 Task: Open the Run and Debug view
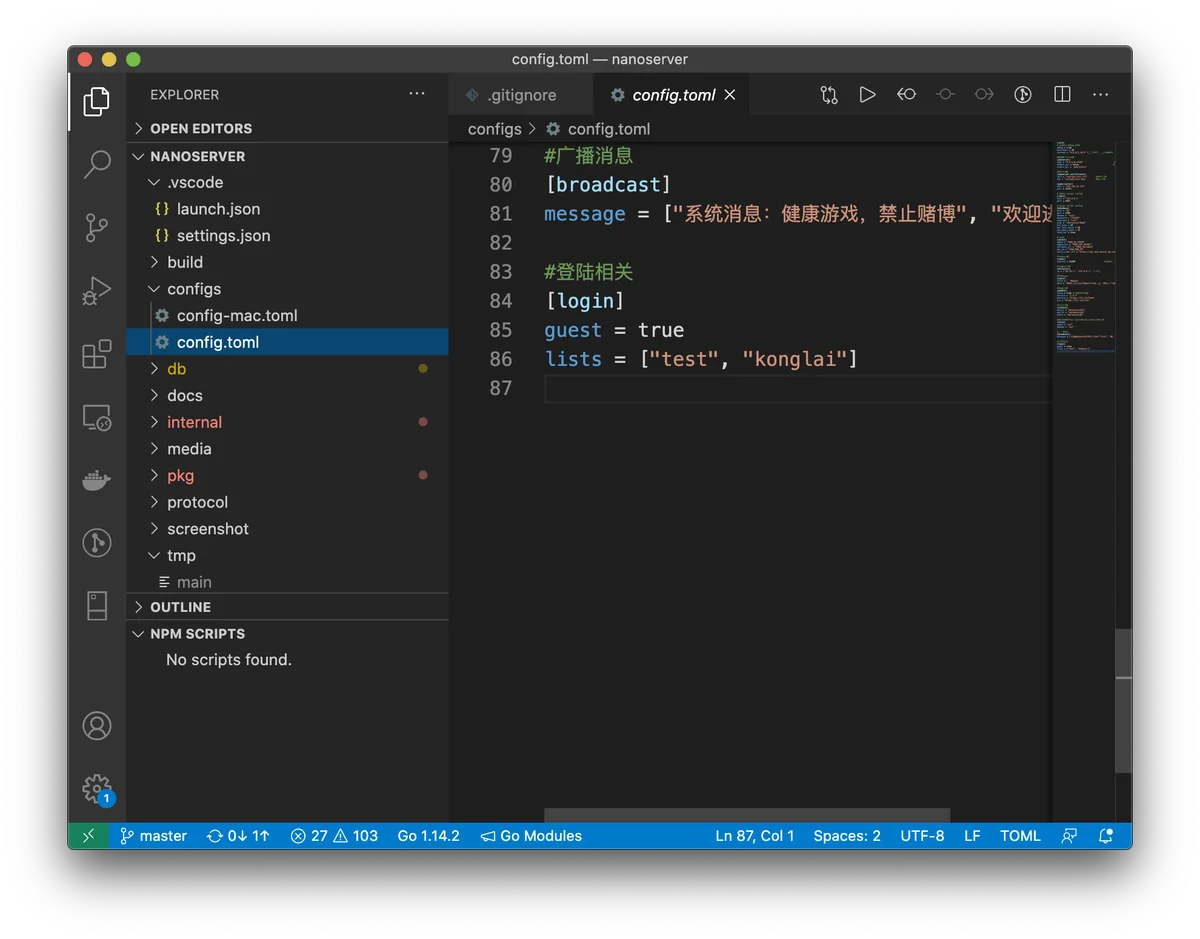pyautogui.click(x=97, y=291)
